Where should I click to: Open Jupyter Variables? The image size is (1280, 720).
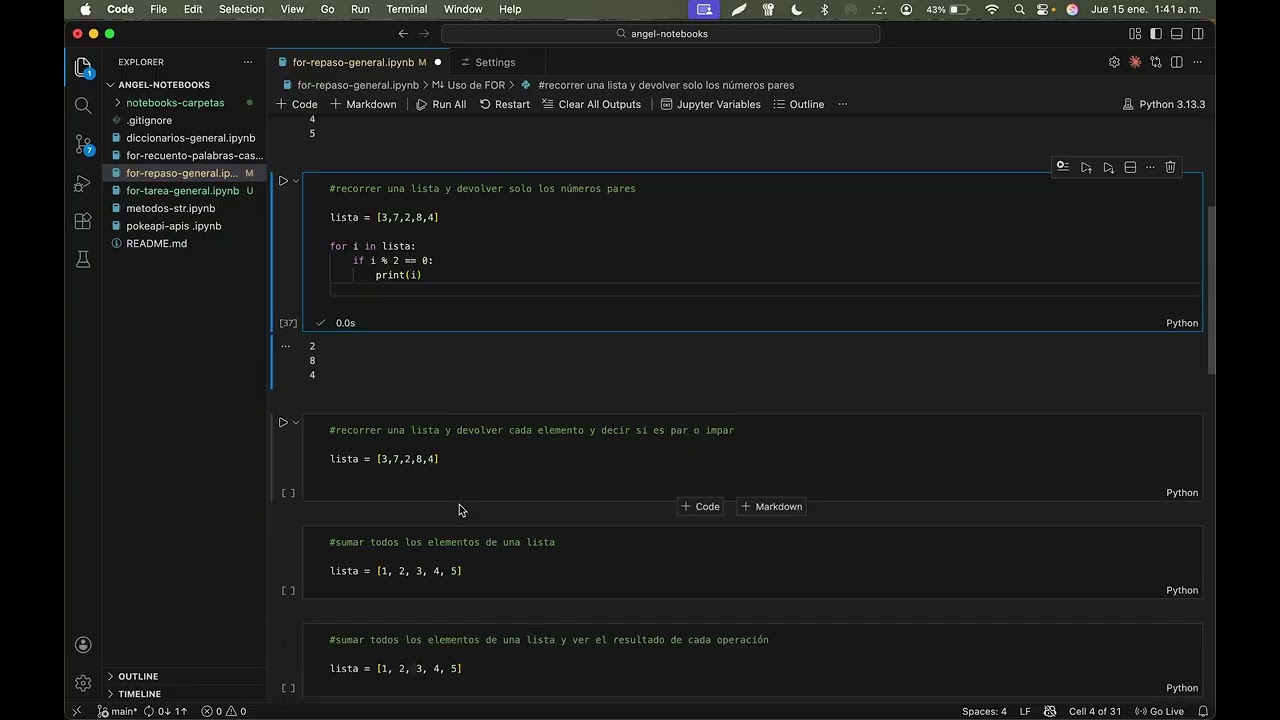[x=710, y=104]
